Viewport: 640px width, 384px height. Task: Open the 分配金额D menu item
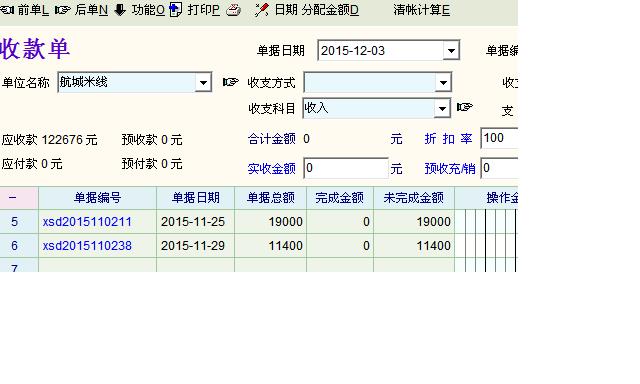(330, 10)
